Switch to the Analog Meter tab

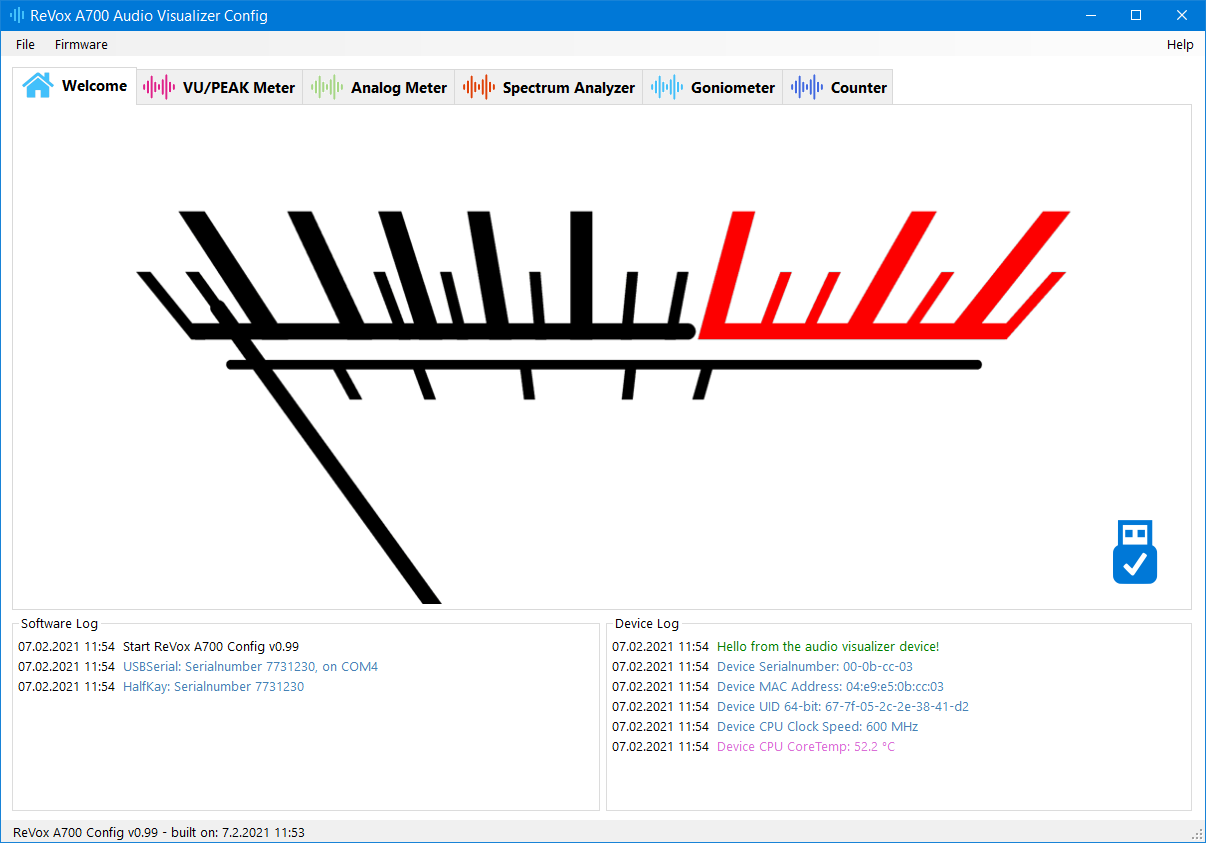(x=379, y=87)
